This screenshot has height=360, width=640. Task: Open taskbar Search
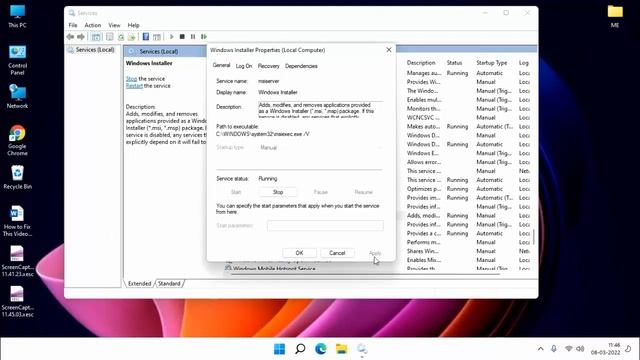[x=300, y=349]
